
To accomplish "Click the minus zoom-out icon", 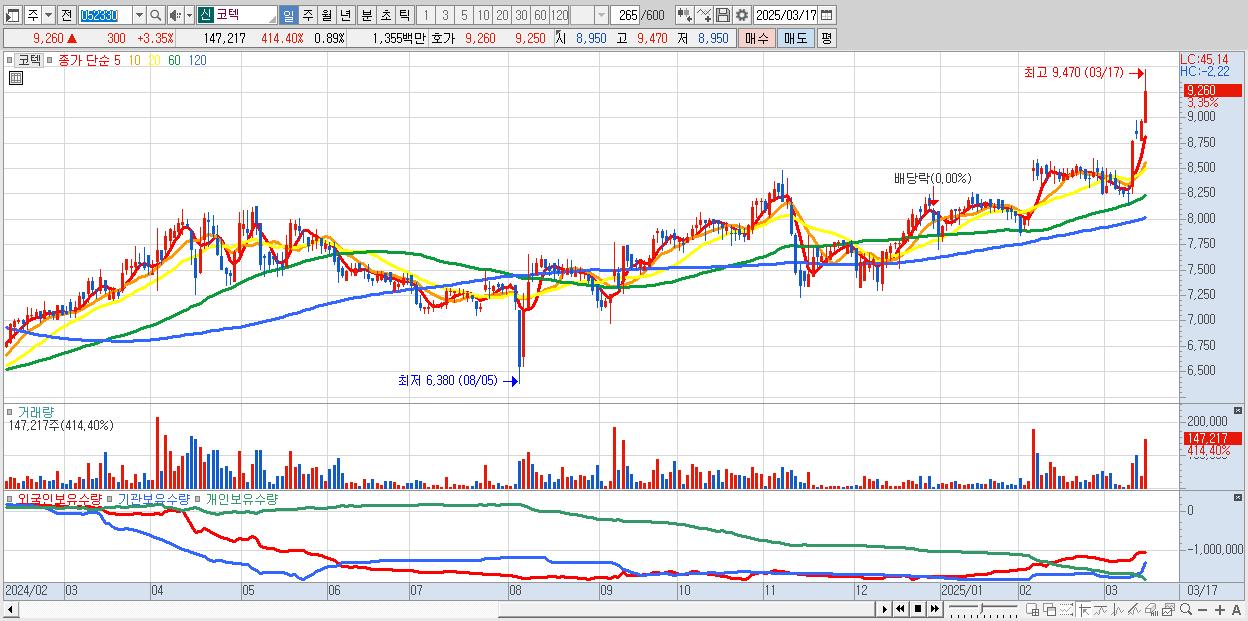I will [x=1202, y=609].
